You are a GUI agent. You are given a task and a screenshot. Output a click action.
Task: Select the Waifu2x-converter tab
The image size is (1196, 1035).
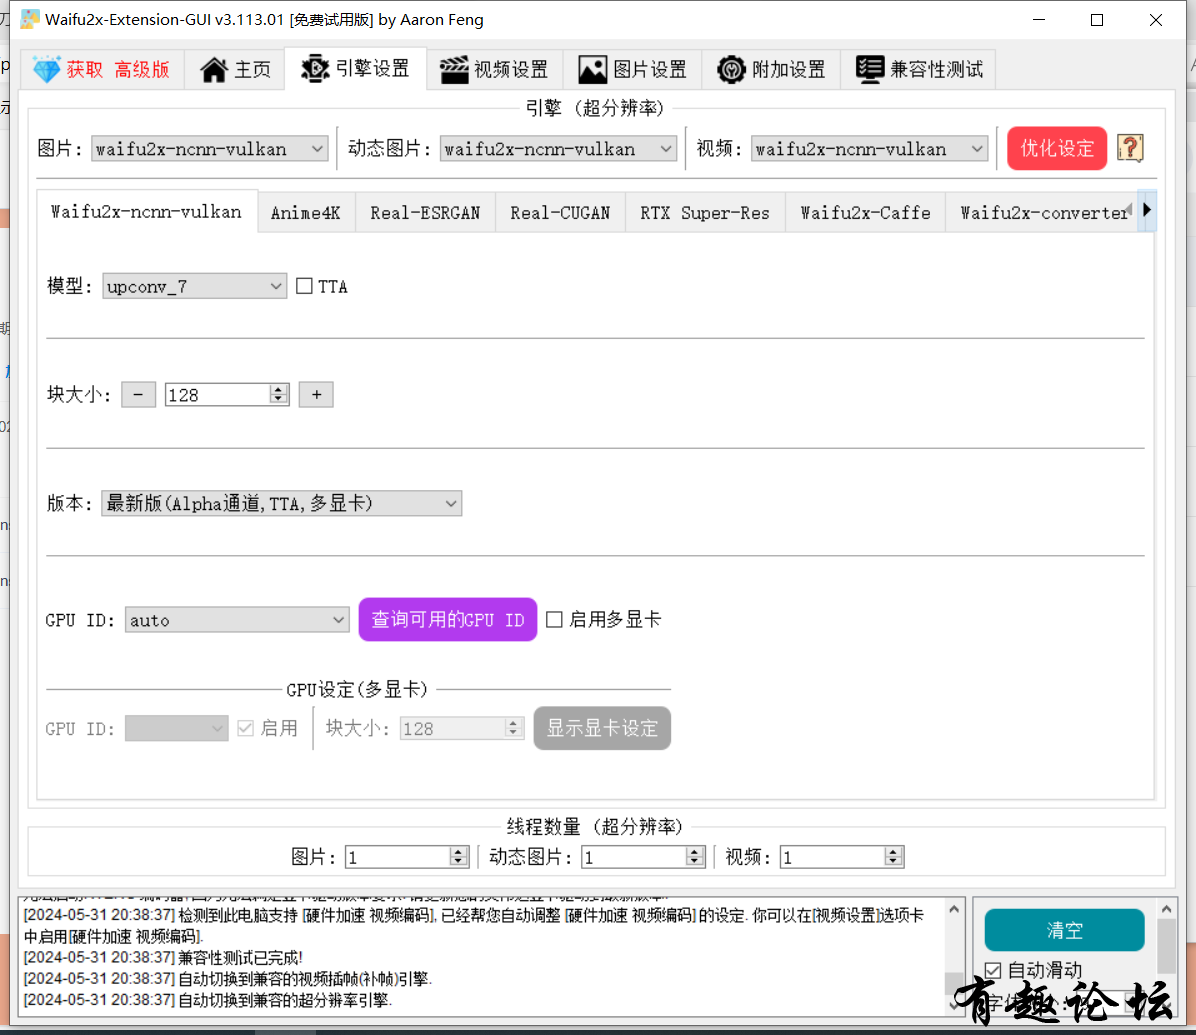[x=1041, y=213]
